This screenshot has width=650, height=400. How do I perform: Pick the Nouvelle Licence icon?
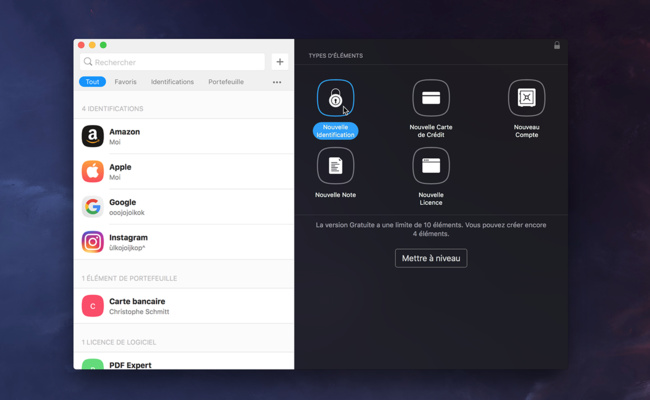coord(431,166)
